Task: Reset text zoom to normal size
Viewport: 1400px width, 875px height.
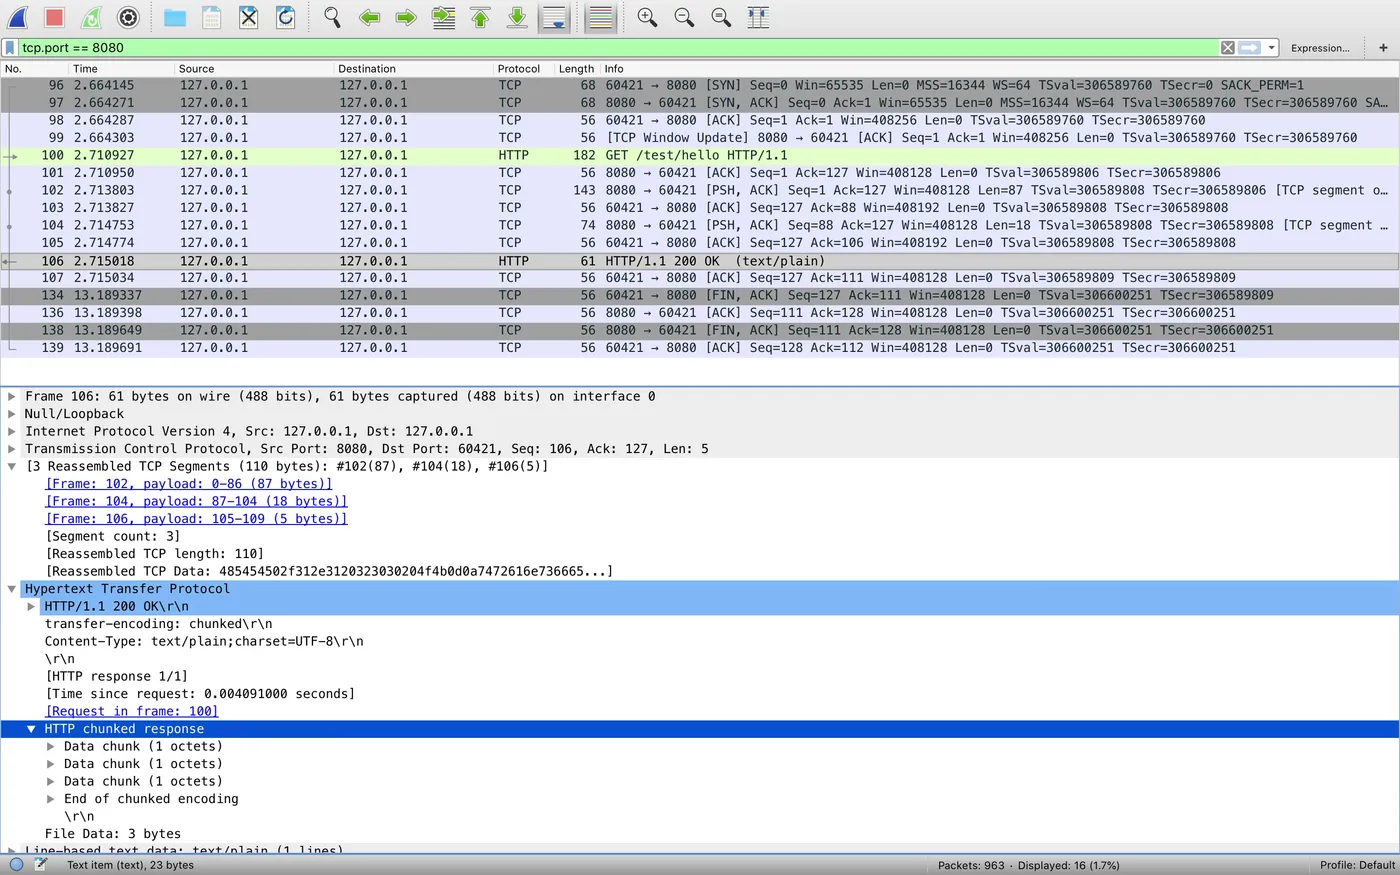Action: [x=721, y=17]
